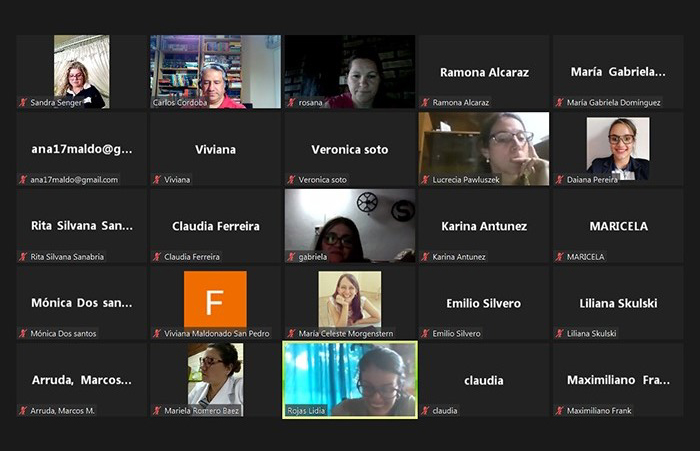Click orange F avatar of Viviana Maldonado
The image size is (700, 451).
[x=215, y=299]
